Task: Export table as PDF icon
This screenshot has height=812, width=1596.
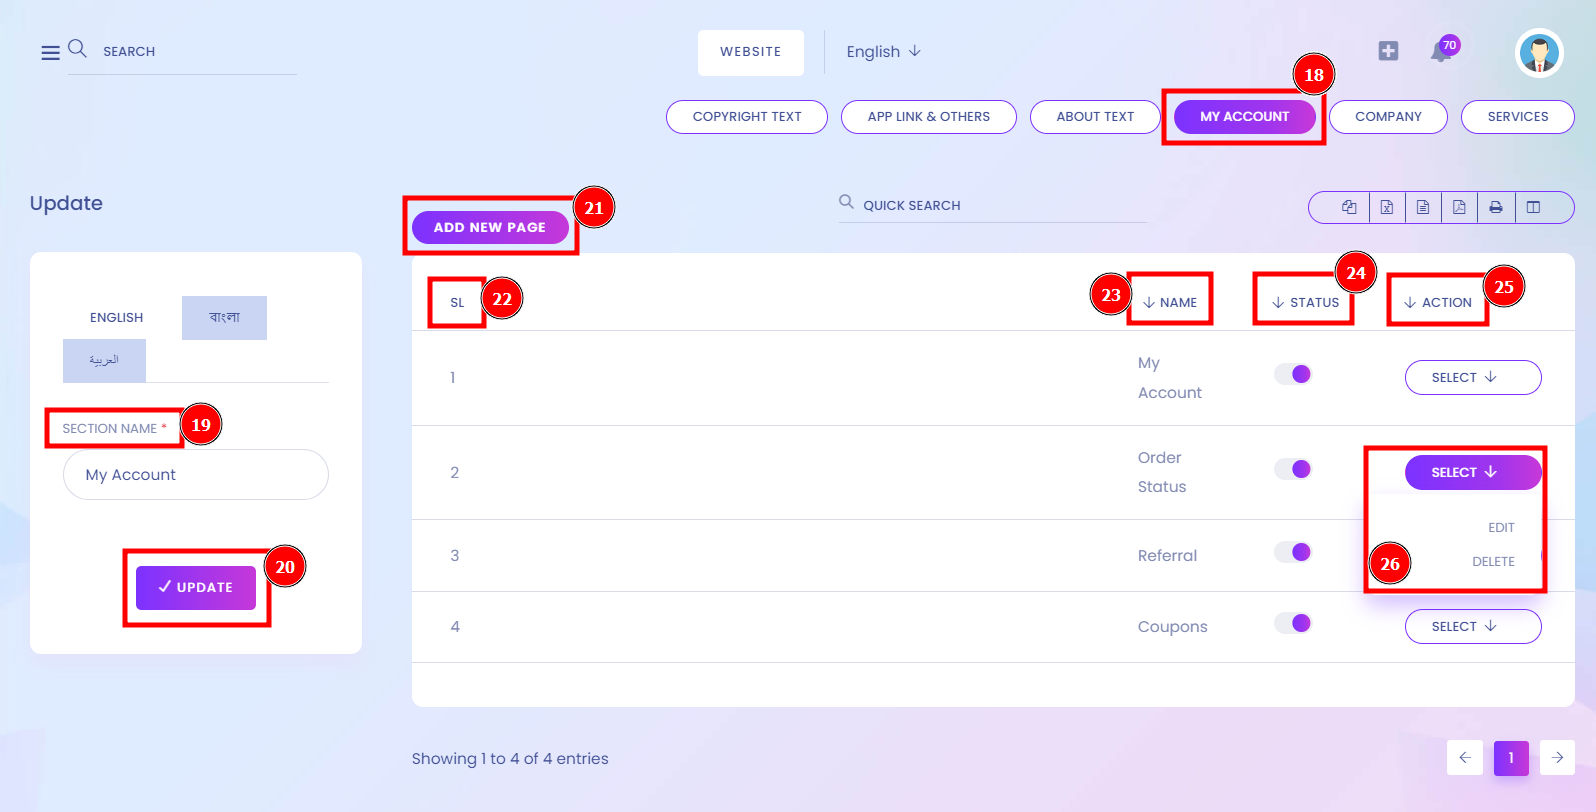Action: pos(1459,207)
